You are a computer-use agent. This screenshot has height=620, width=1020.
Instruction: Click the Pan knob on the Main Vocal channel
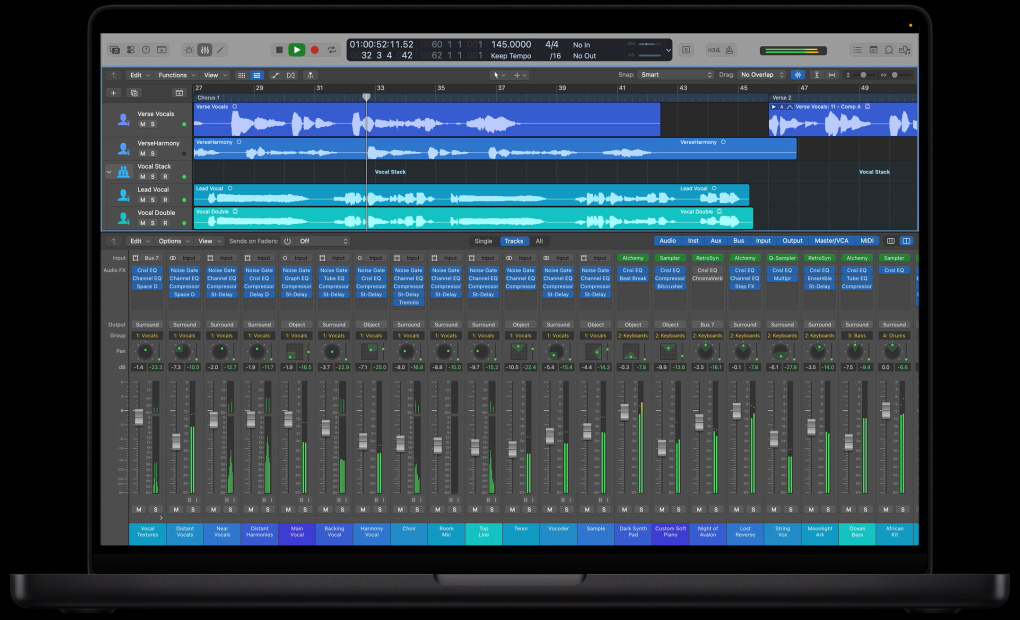click(296, 351)
